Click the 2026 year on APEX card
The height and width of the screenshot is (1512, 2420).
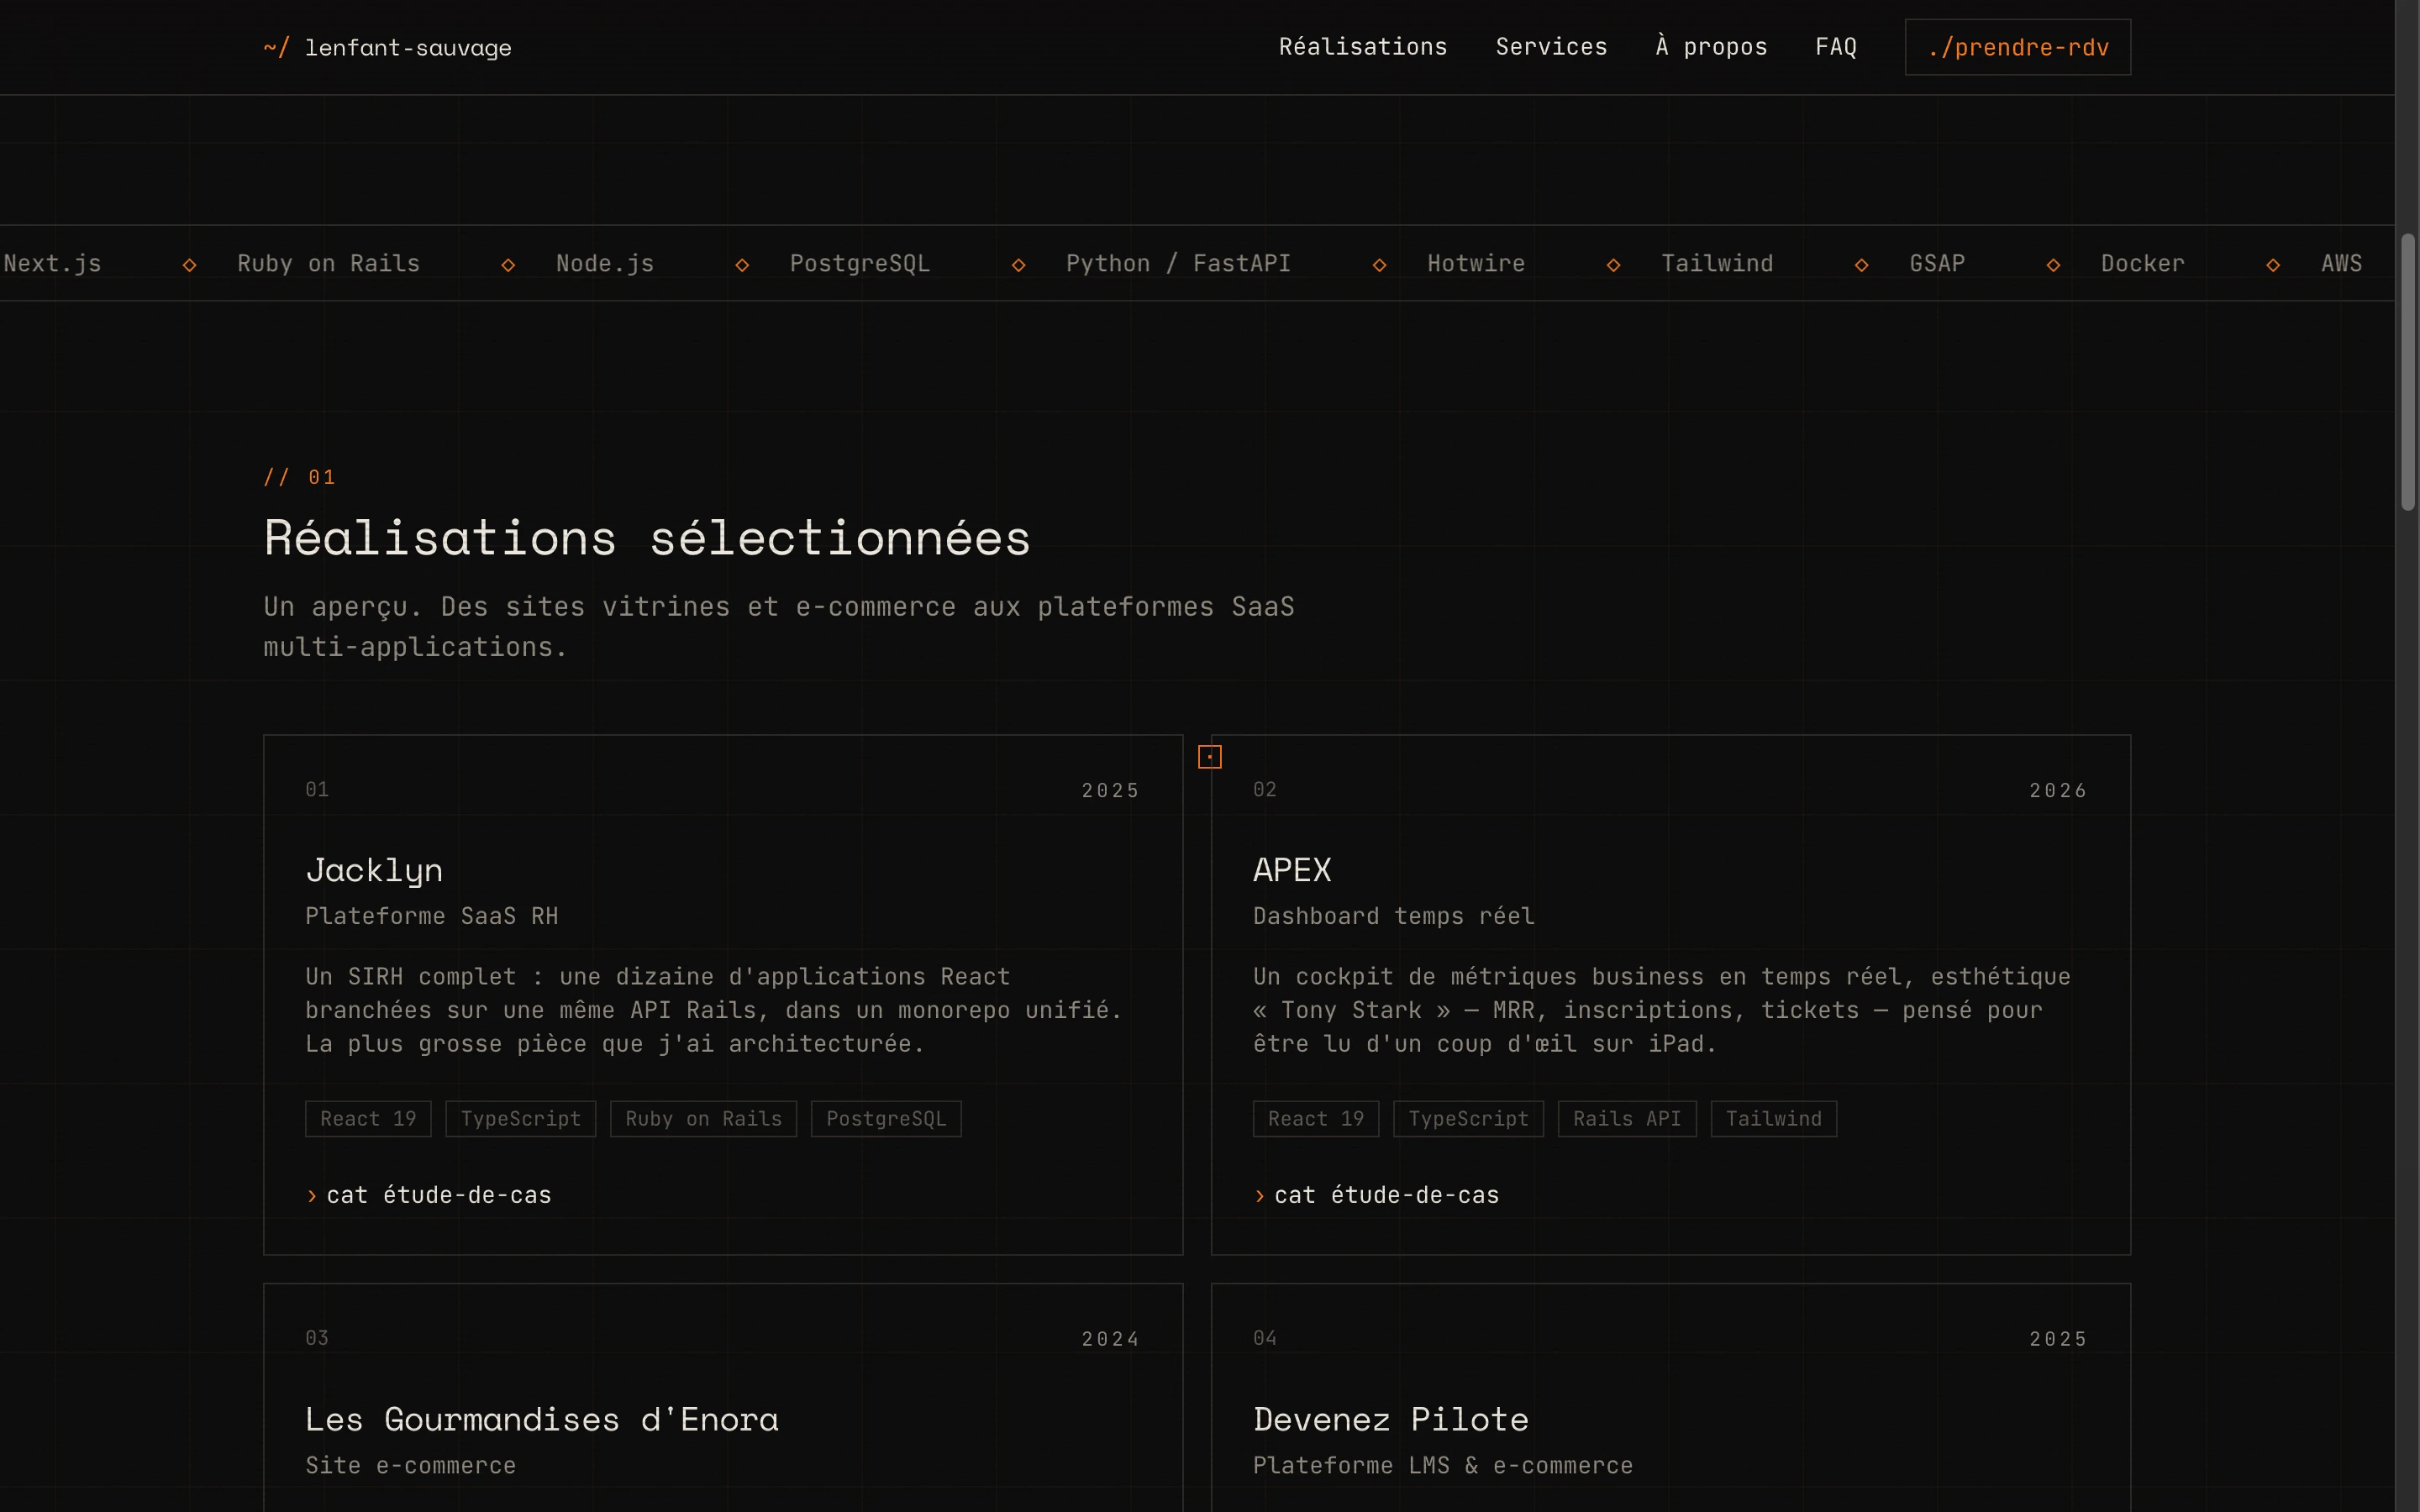point(2058,790)
